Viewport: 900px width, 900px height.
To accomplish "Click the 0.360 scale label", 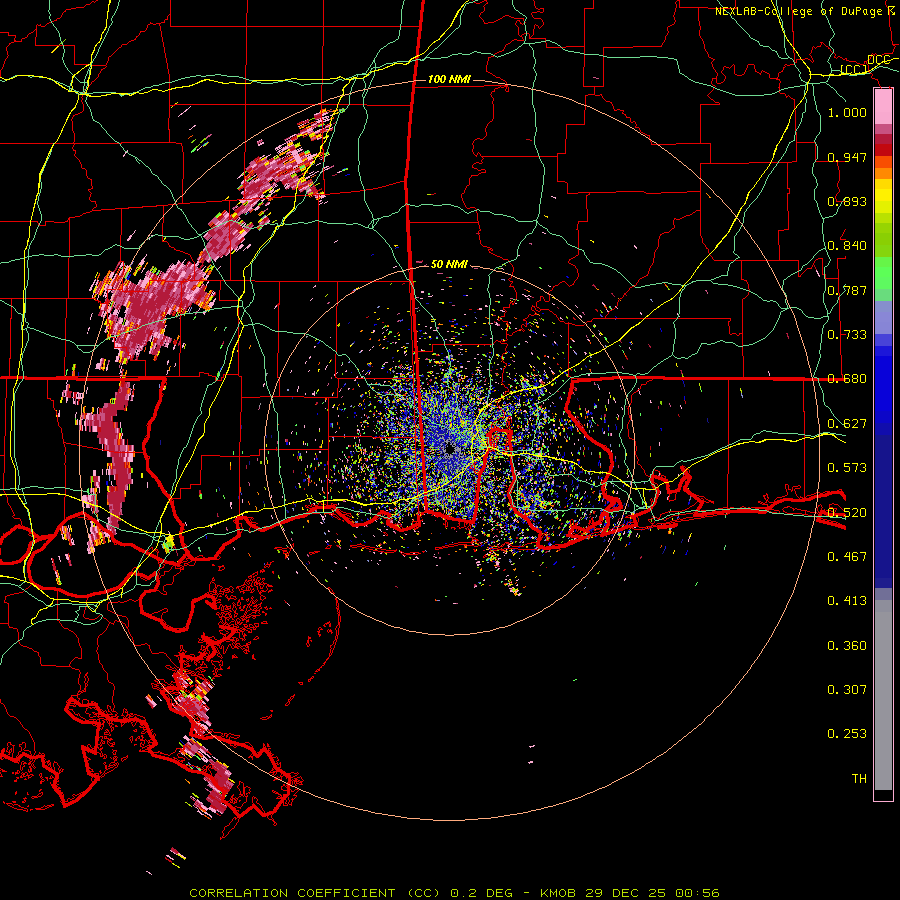I will [x=847, y=646].
